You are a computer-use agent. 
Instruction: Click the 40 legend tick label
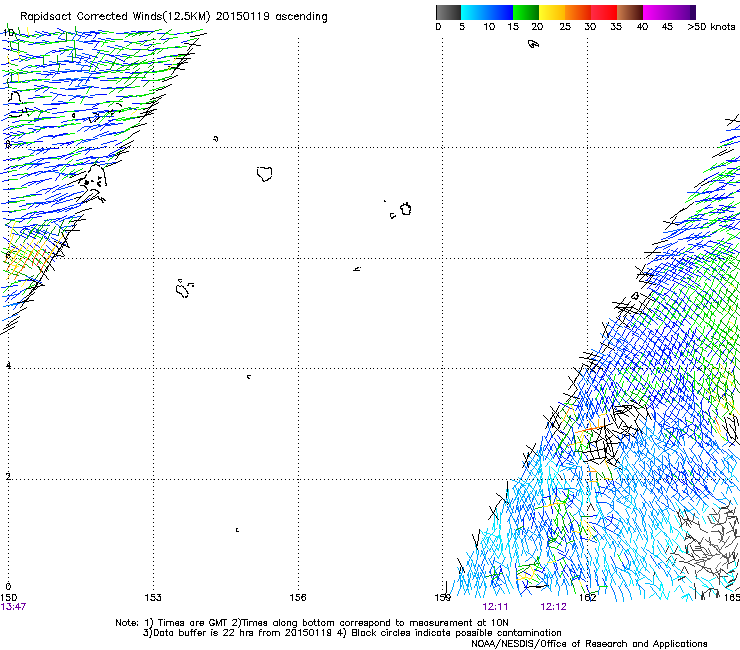coord(642,27)
